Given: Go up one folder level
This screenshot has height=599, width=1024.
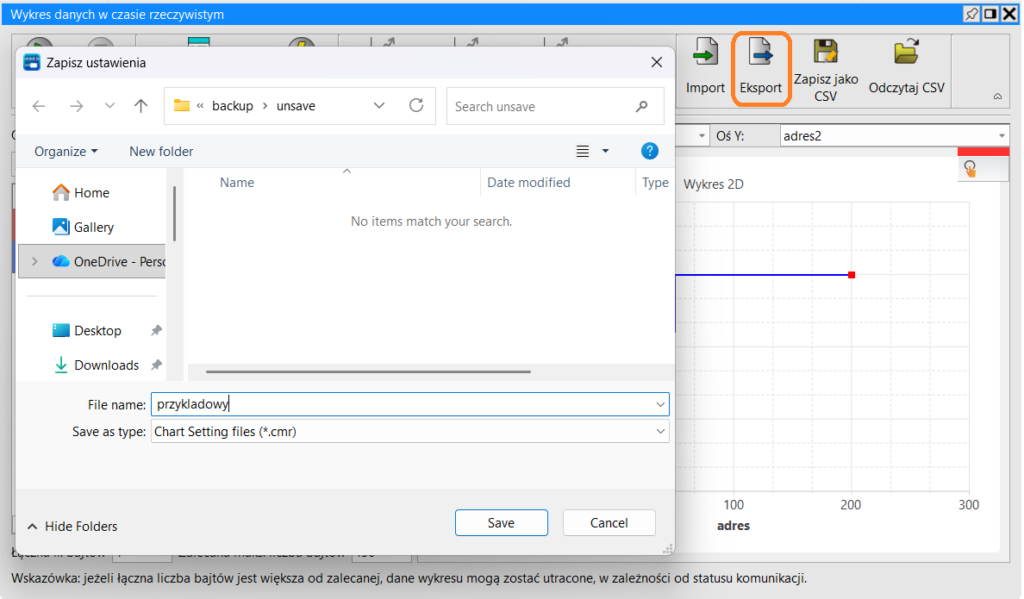Looking at the screenshot, I should [x=140, y=106].
